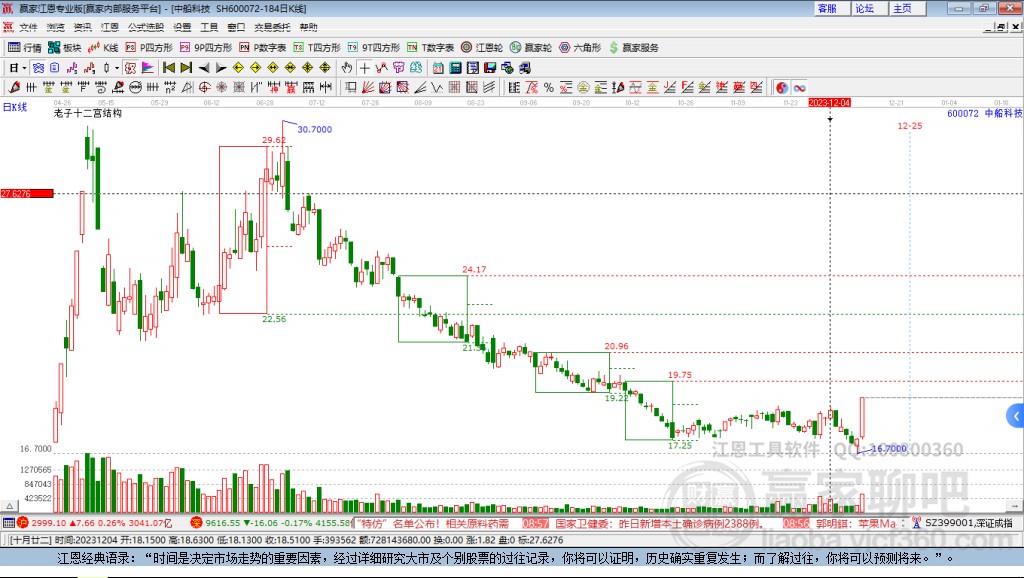Open the 六角形 hexagon chart
Viewport: 1024px width, 578px height.
coord(580,48)
